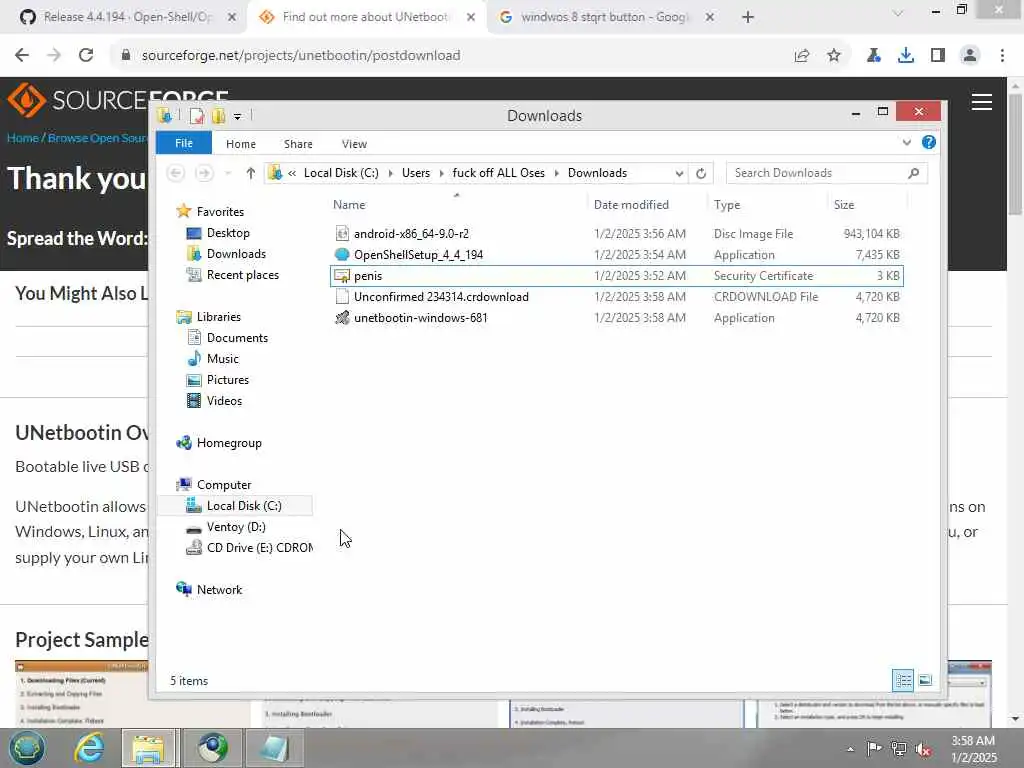Viewport: 1024px width, 768px height.
Task: Click Downloads breadcrumb in address bar
Action: click(x=597, y=173)
